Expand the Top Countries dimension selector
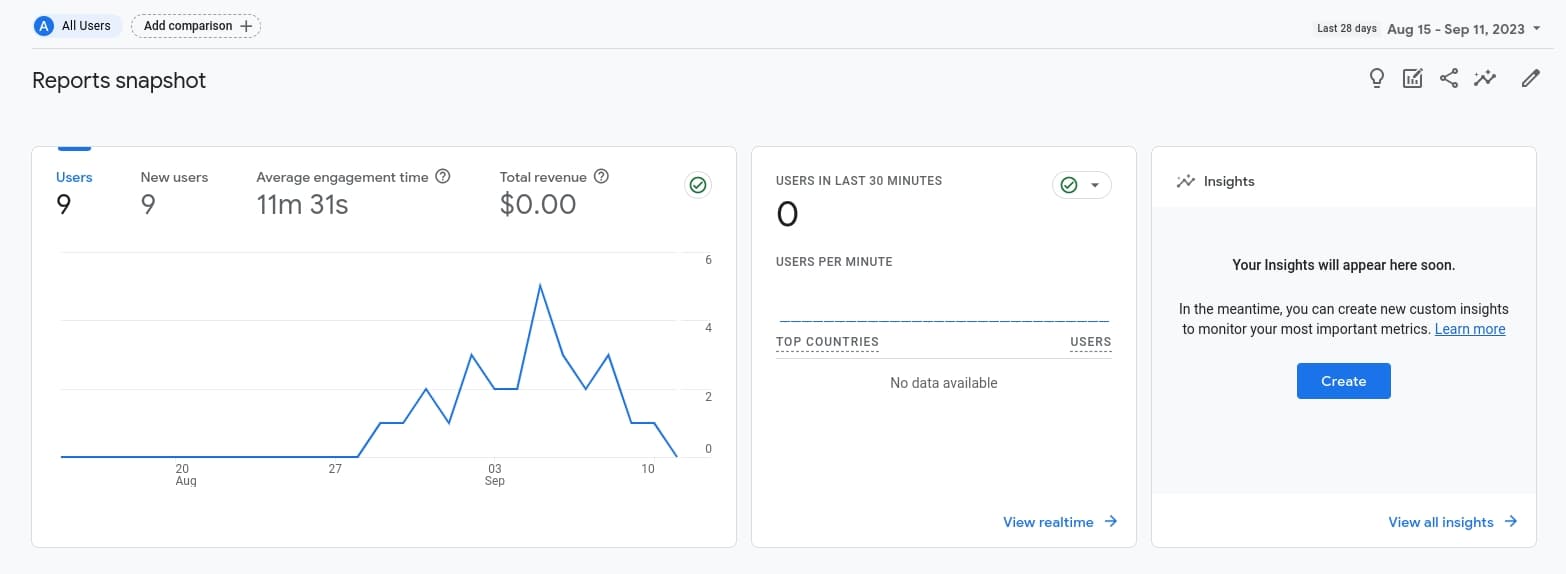The height and width of the screenshot is (574, 1566). (x=827, y=342)
